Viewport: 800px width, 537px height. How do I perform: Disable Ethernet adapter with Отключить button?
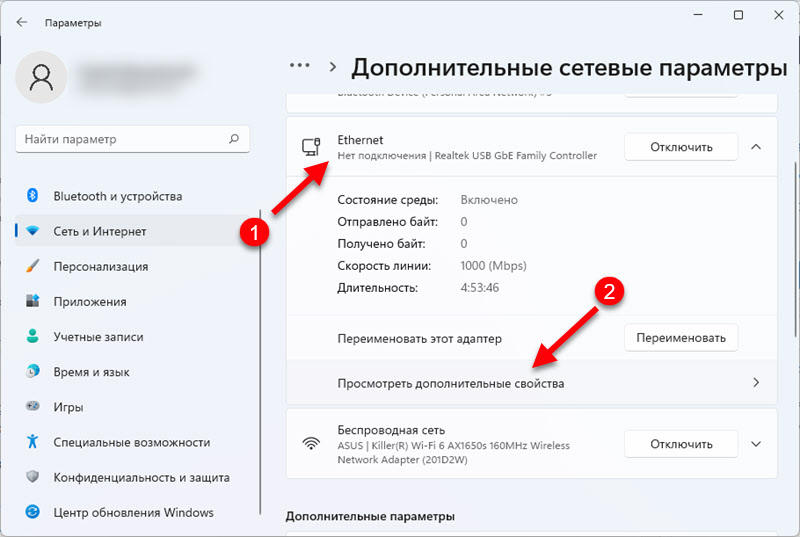pyautogui.click(x=681, y=147)
